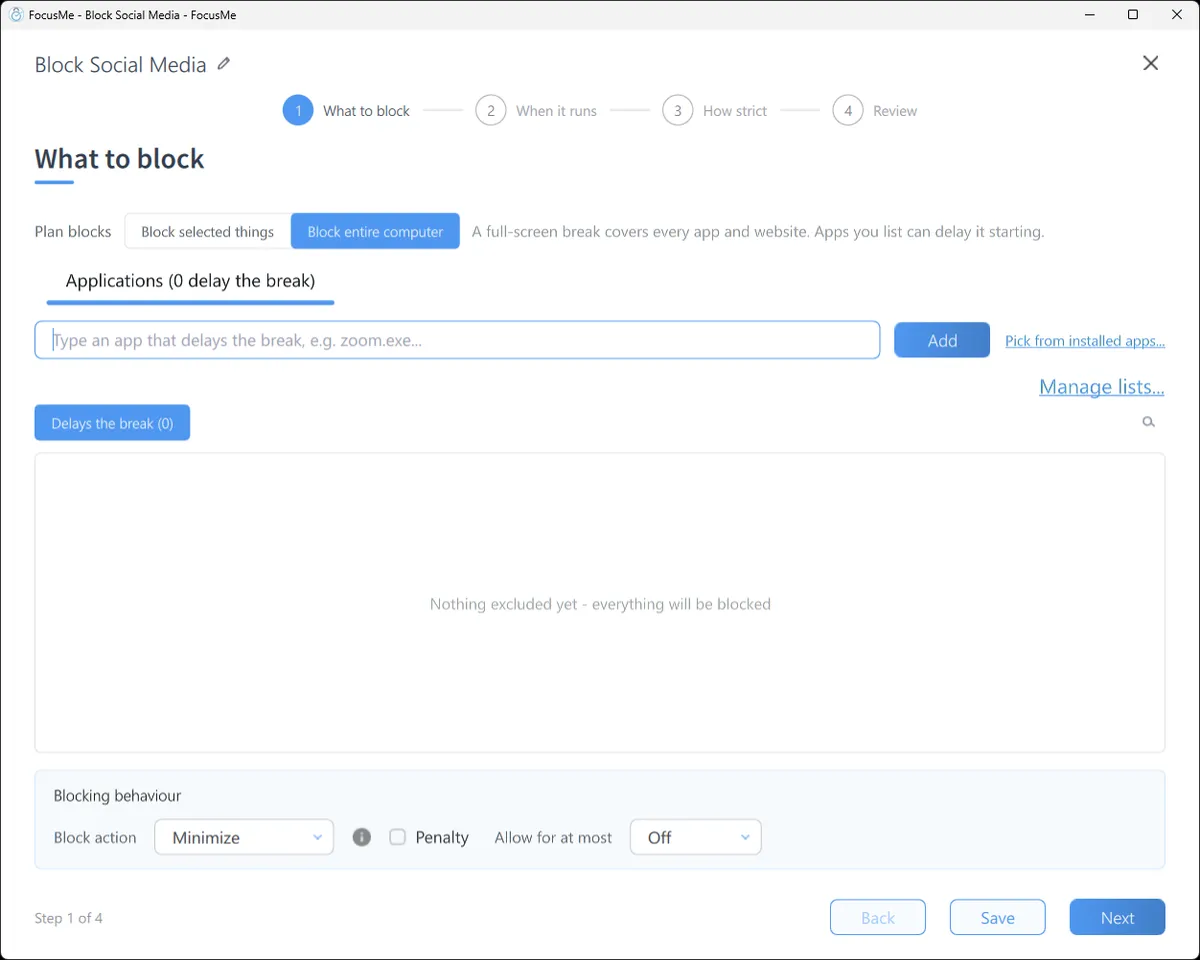Close the FocusMe window from the title bar
The image size is (1200, 960).
click(1177, 15)
